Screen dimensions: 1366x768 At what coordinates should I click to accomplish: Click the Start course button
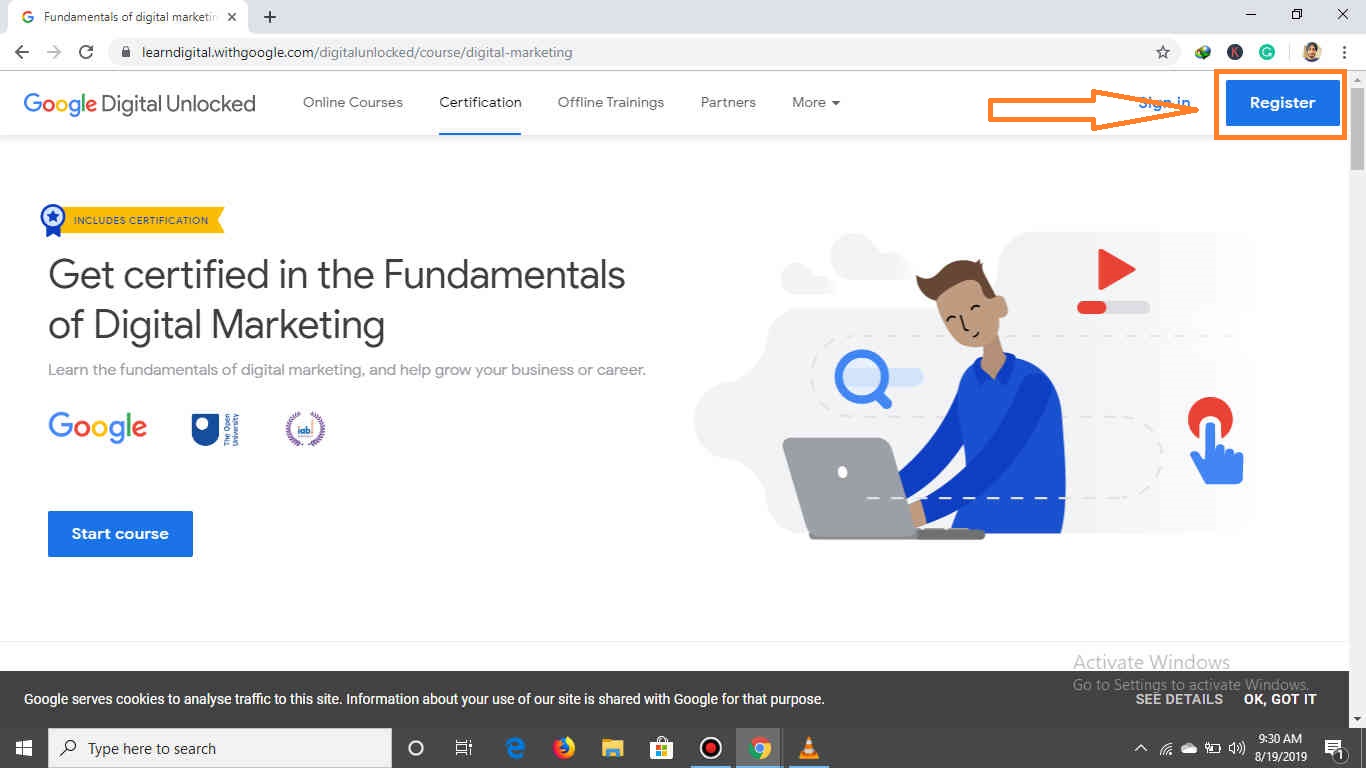[120, 534]
